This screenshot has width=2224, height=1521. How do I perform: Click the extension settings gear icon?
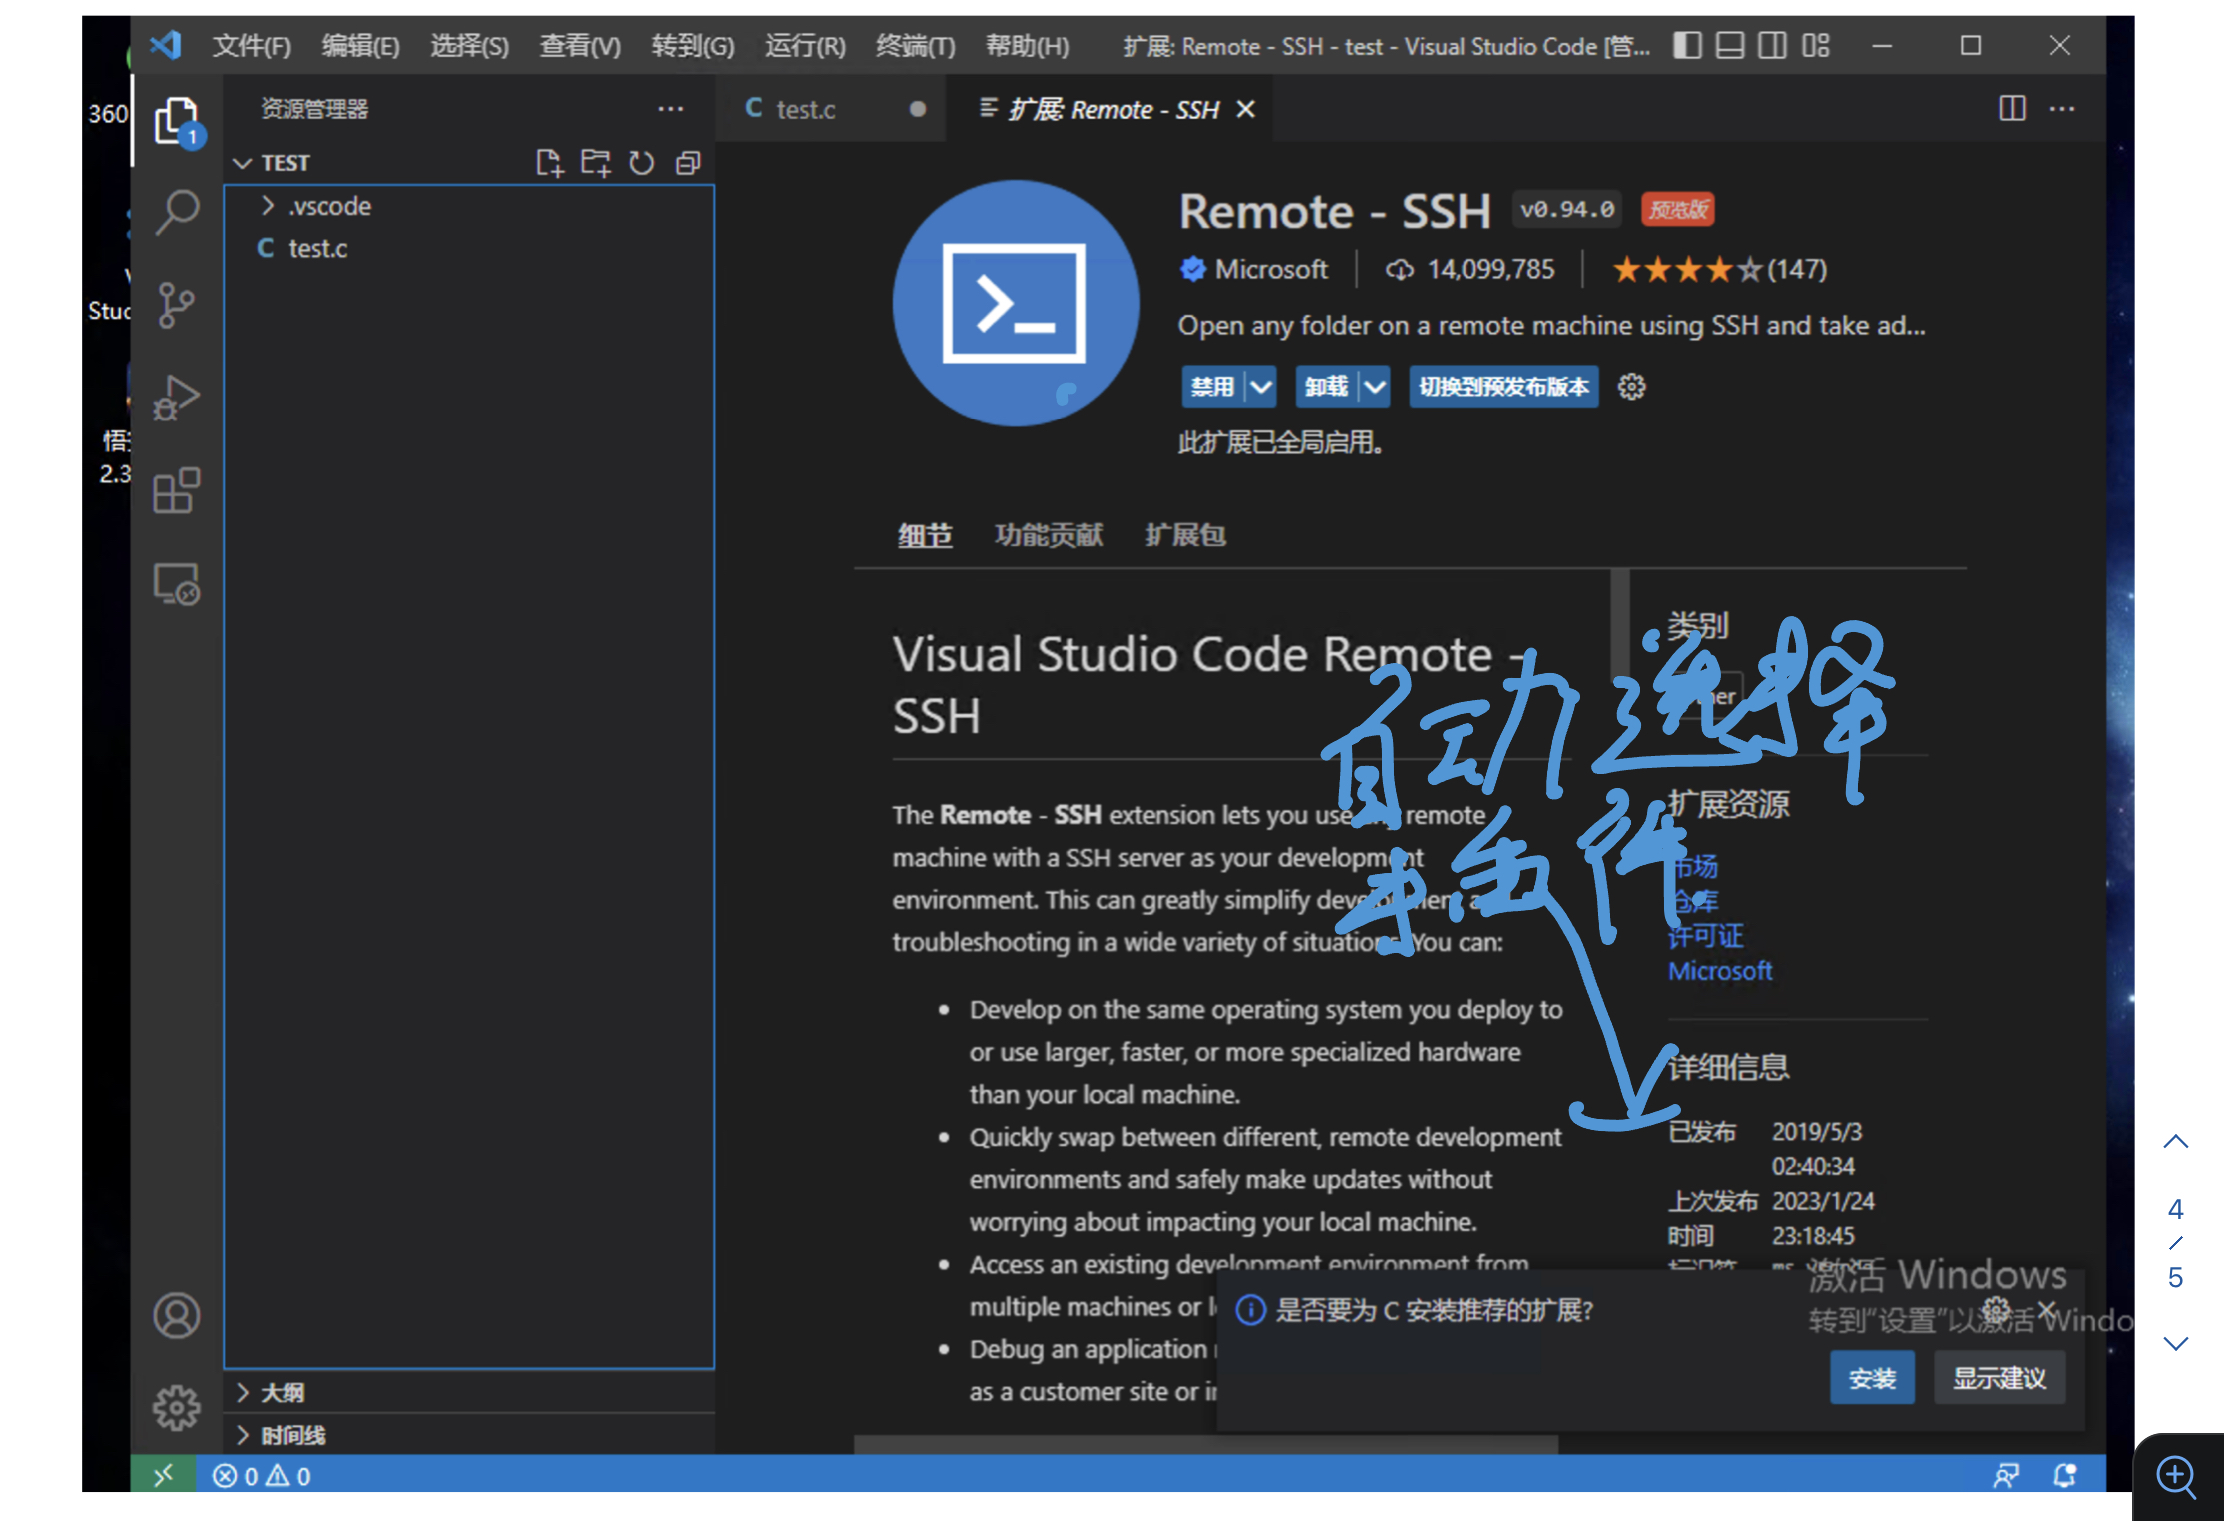[x=1631, y=387]
